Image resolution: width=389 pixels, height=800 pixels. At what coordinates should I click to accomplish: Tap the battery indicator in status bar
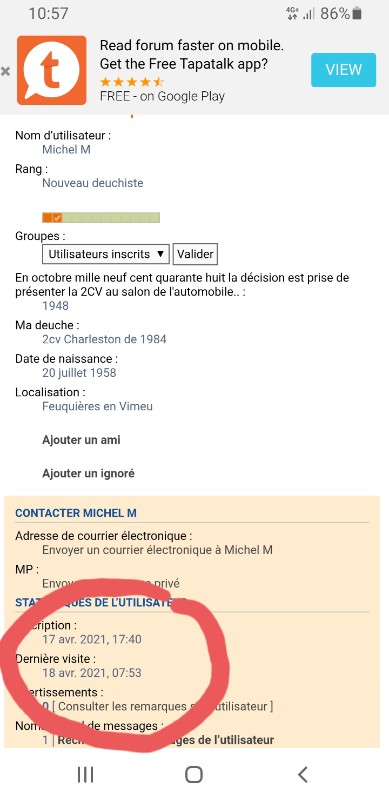click(357, 13)
